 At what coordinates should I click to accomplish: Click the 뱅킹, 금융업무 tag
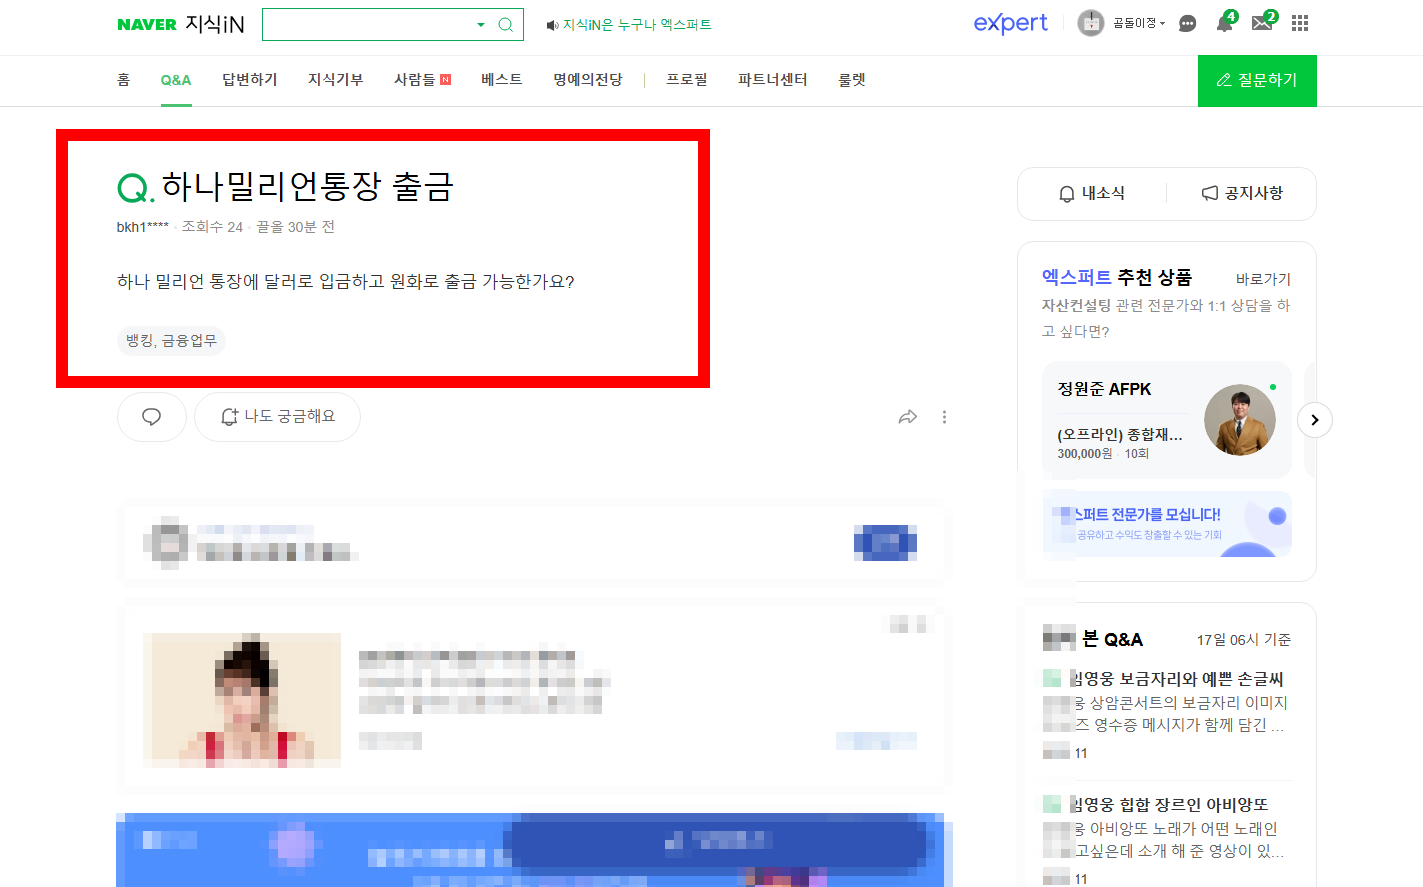[x=171, y=341]
